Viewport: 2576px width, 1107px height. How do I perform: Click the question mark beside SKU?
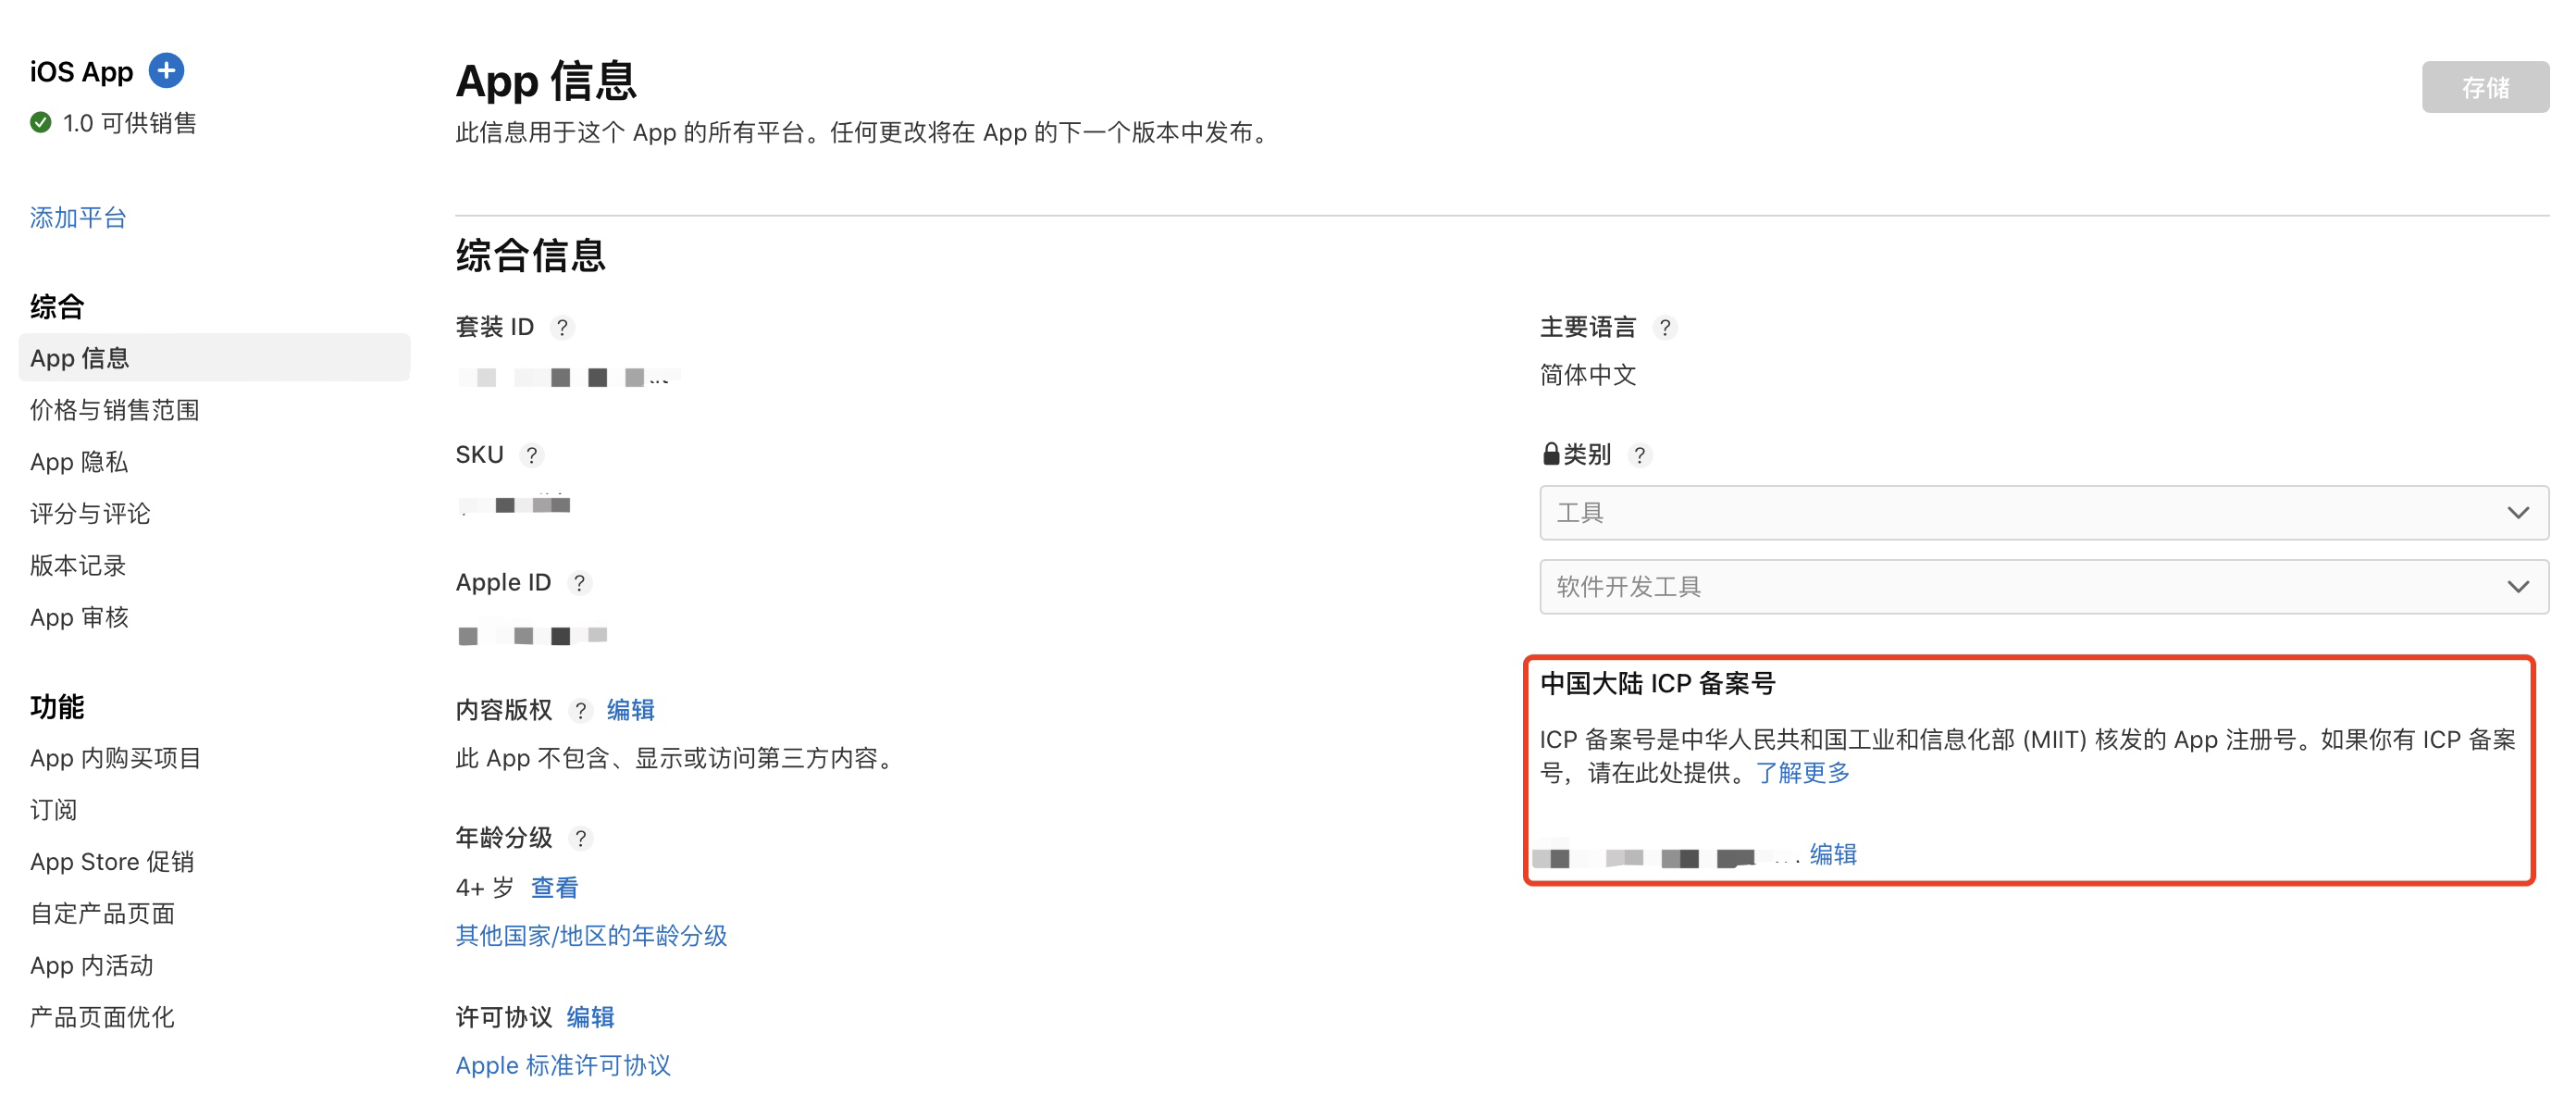(532, 456)
